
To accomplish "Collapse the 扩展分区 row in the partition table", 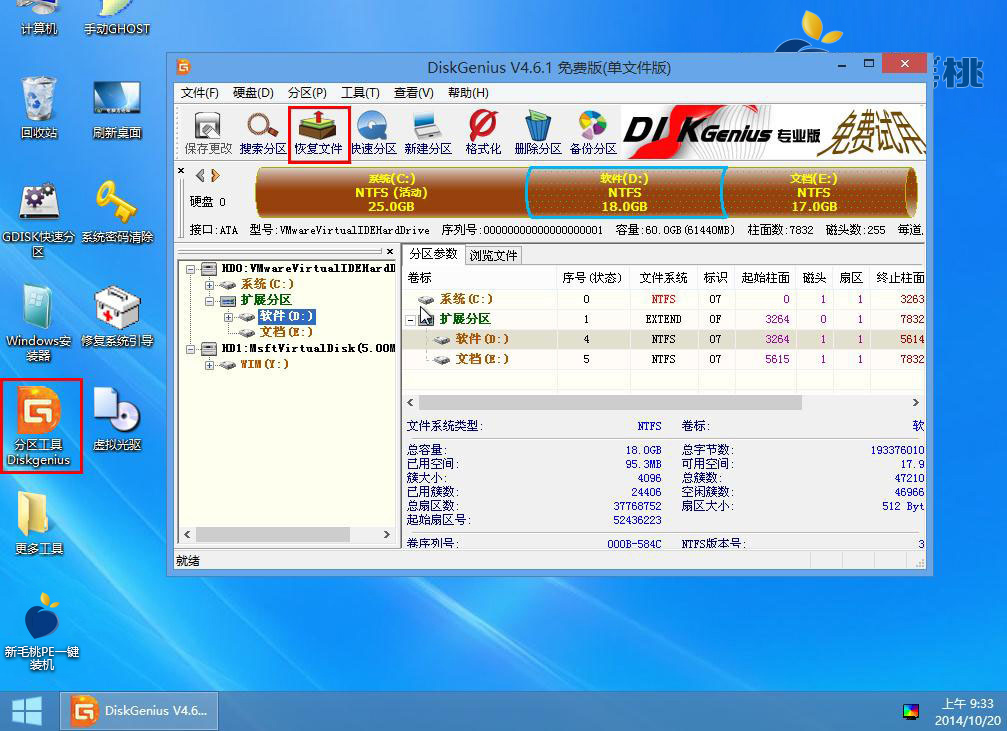I will tap(410, 319).
